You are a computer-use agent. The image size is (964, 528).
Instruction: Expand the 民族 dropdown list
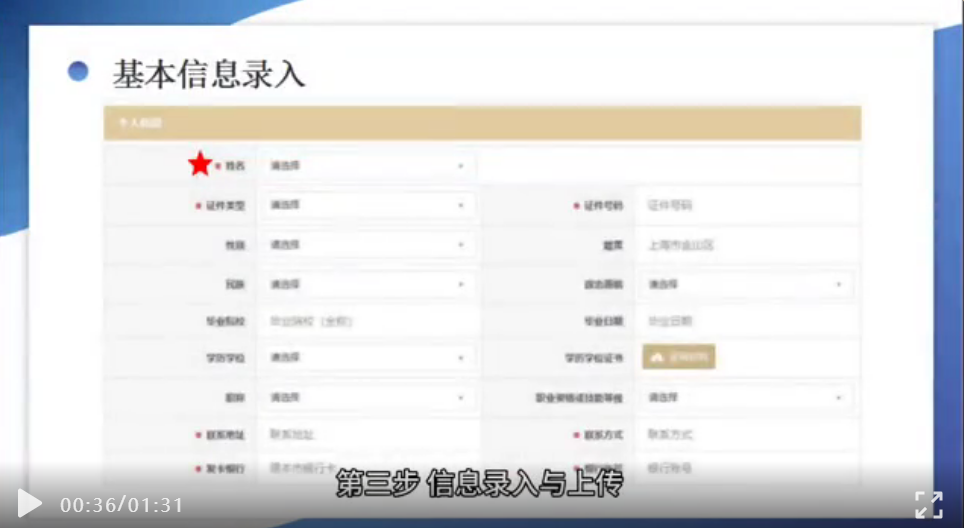tap(367, 284)
